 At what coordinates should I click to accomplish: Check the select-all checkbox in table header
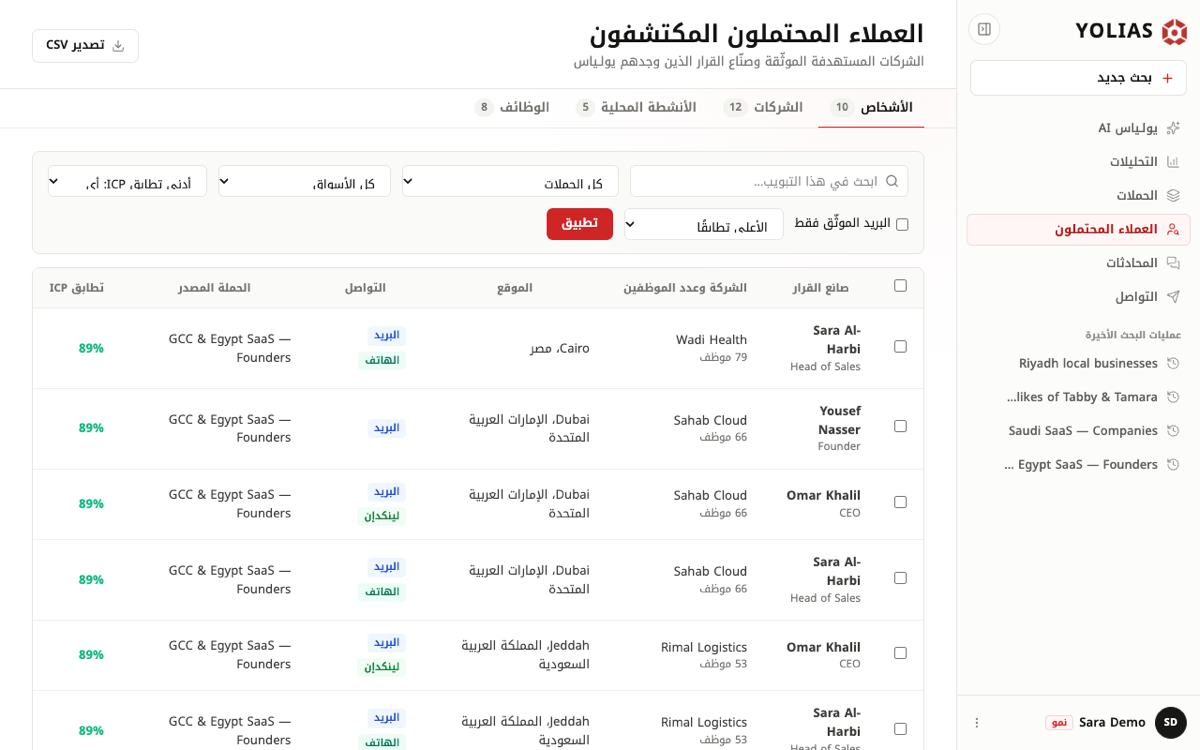coord(900,286)
